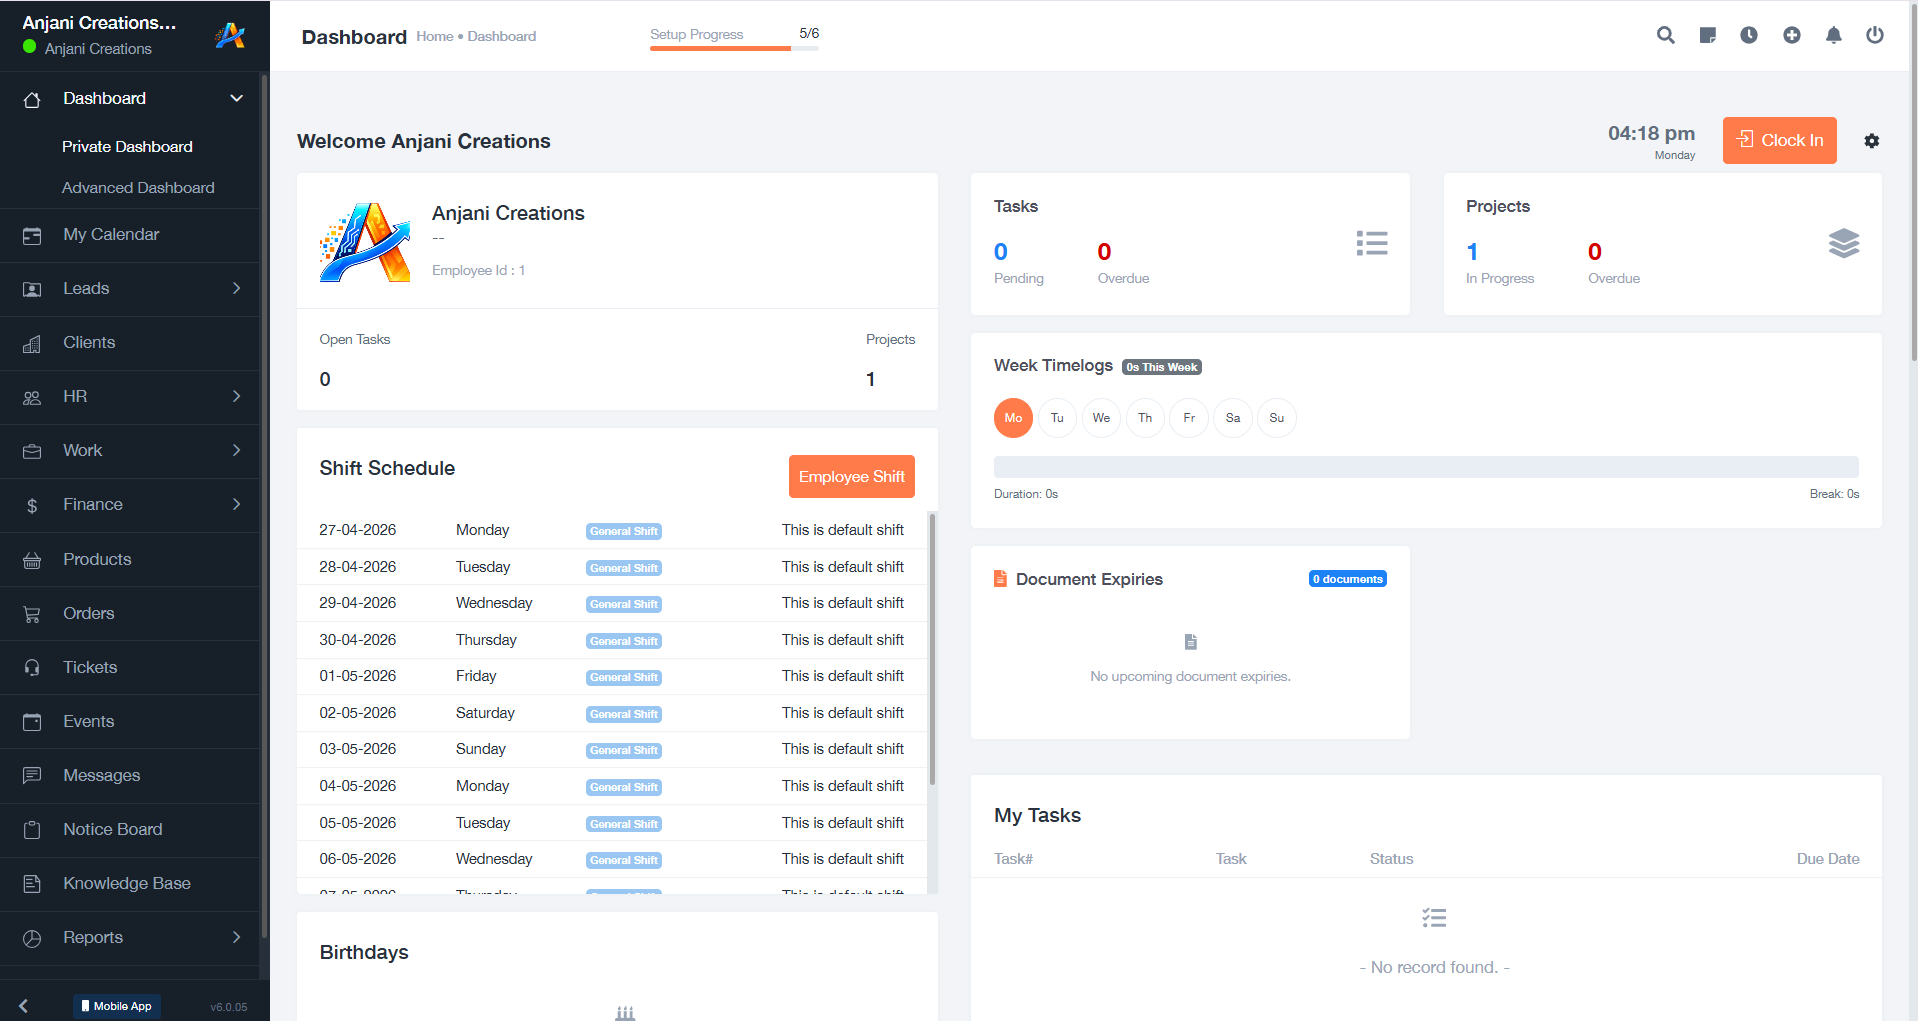
Task: Select Sunday in Week Timelogs
Action: [1277, 418]
